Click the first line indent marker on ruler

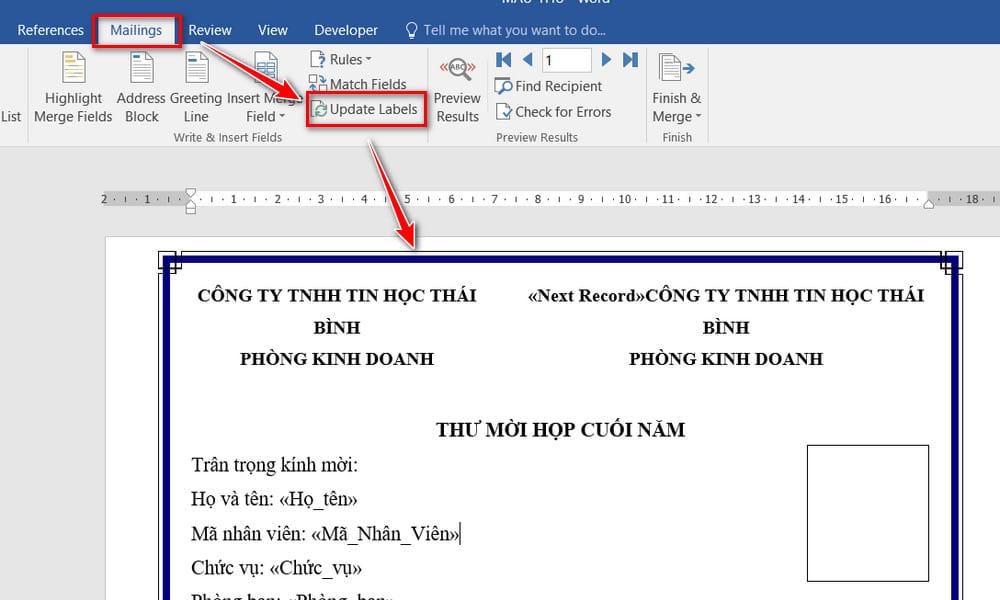click(x=190, y=193)
